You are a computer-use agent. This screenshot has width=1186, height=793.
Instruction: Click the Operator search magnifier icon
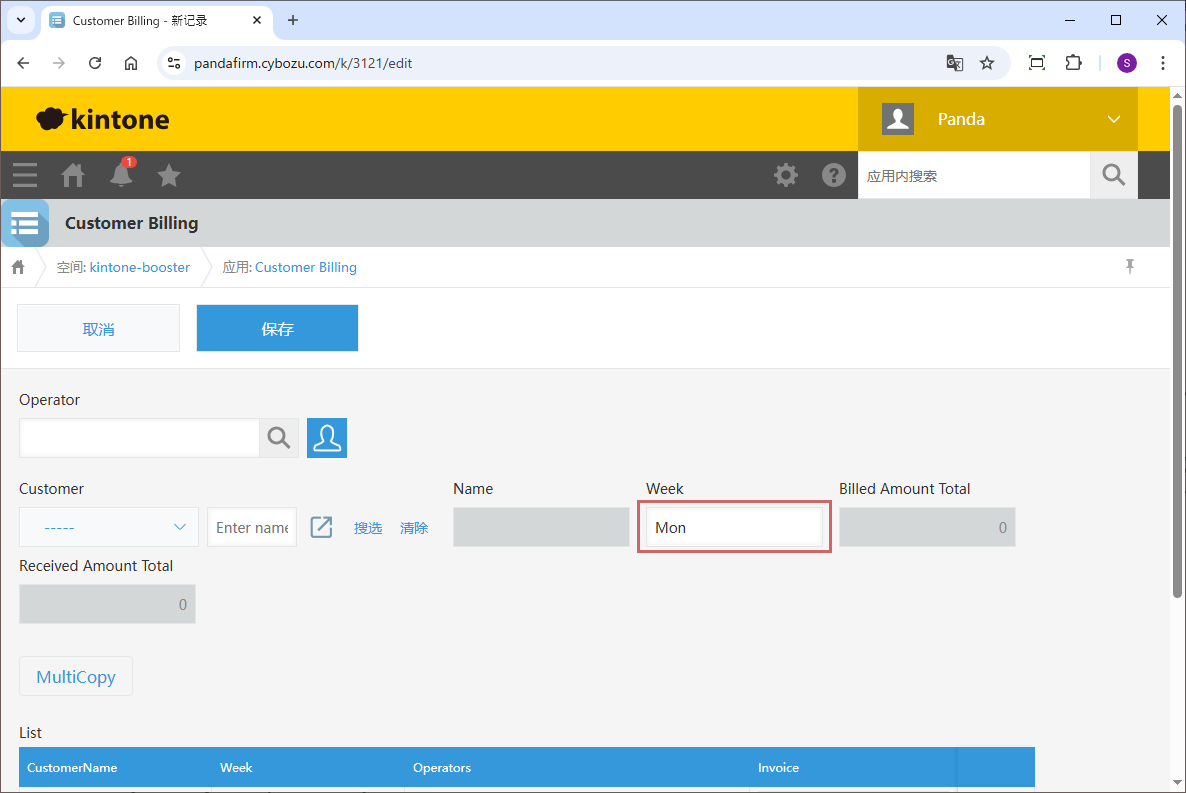coord(279,438)
